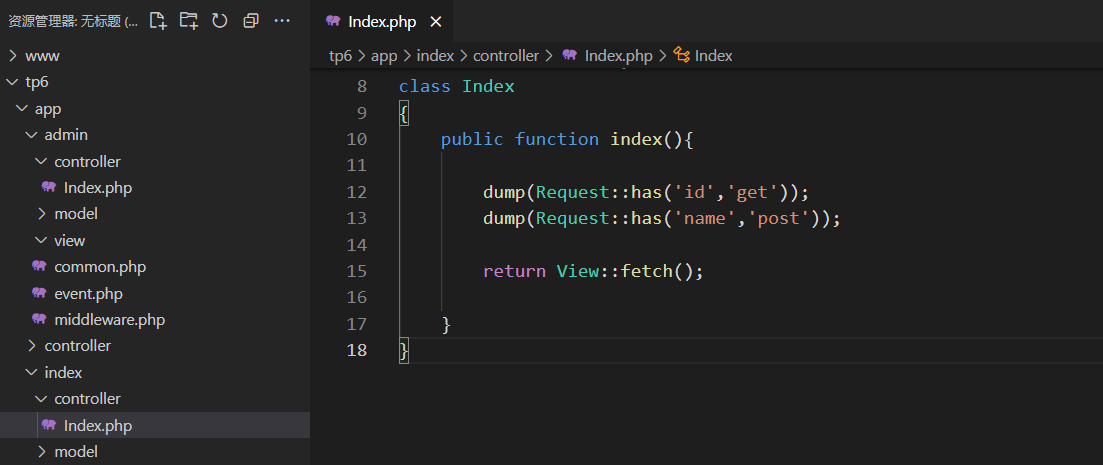Screen dimensions: 1103x465
Task: Click the 'name' string on line 13
Action: [705, 219]
